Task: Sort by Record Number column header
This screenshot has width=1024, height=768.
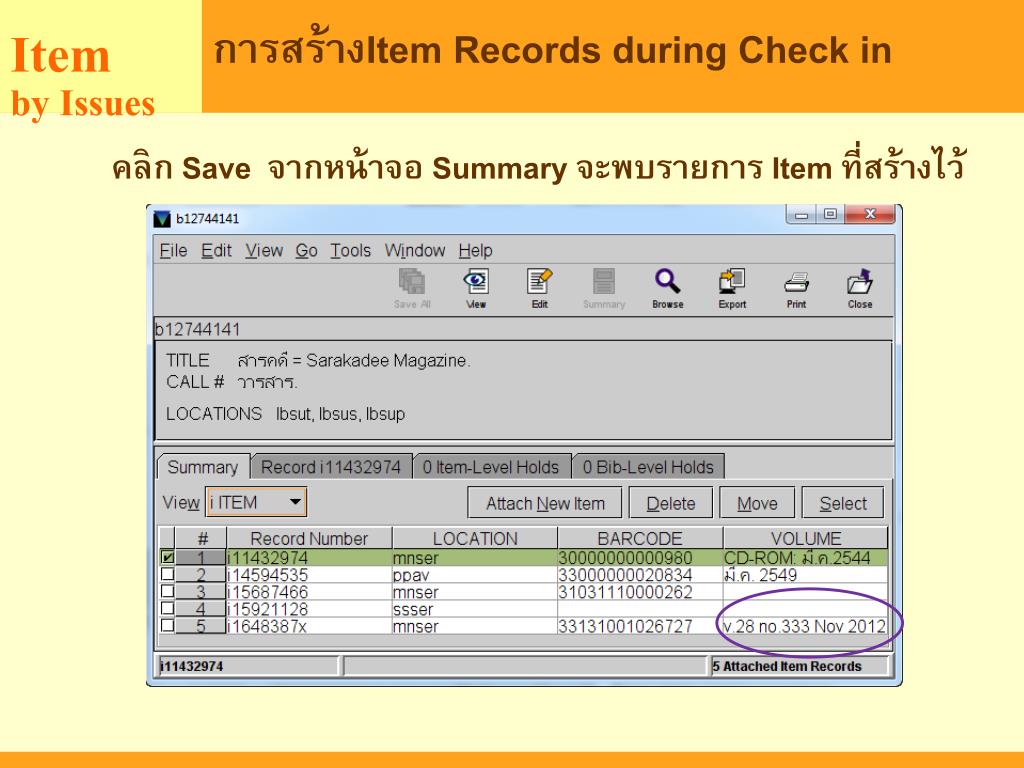Action: pos(309,539)
